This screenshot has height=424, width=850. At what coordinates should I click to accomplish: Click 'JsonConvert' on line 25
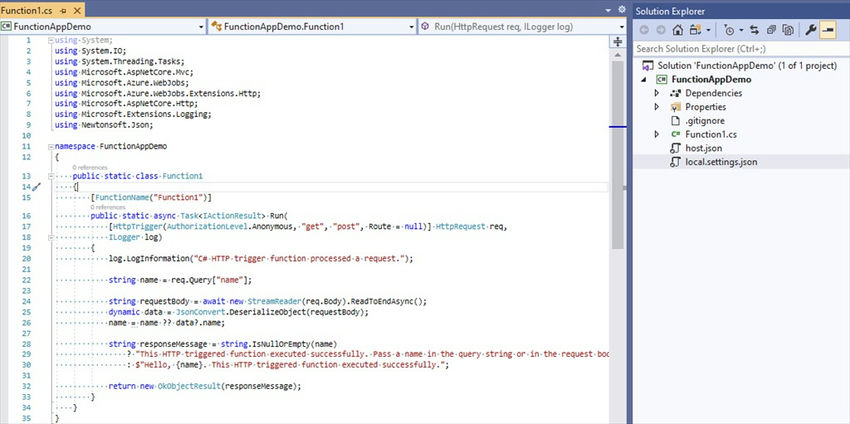(x=201, y=312)
